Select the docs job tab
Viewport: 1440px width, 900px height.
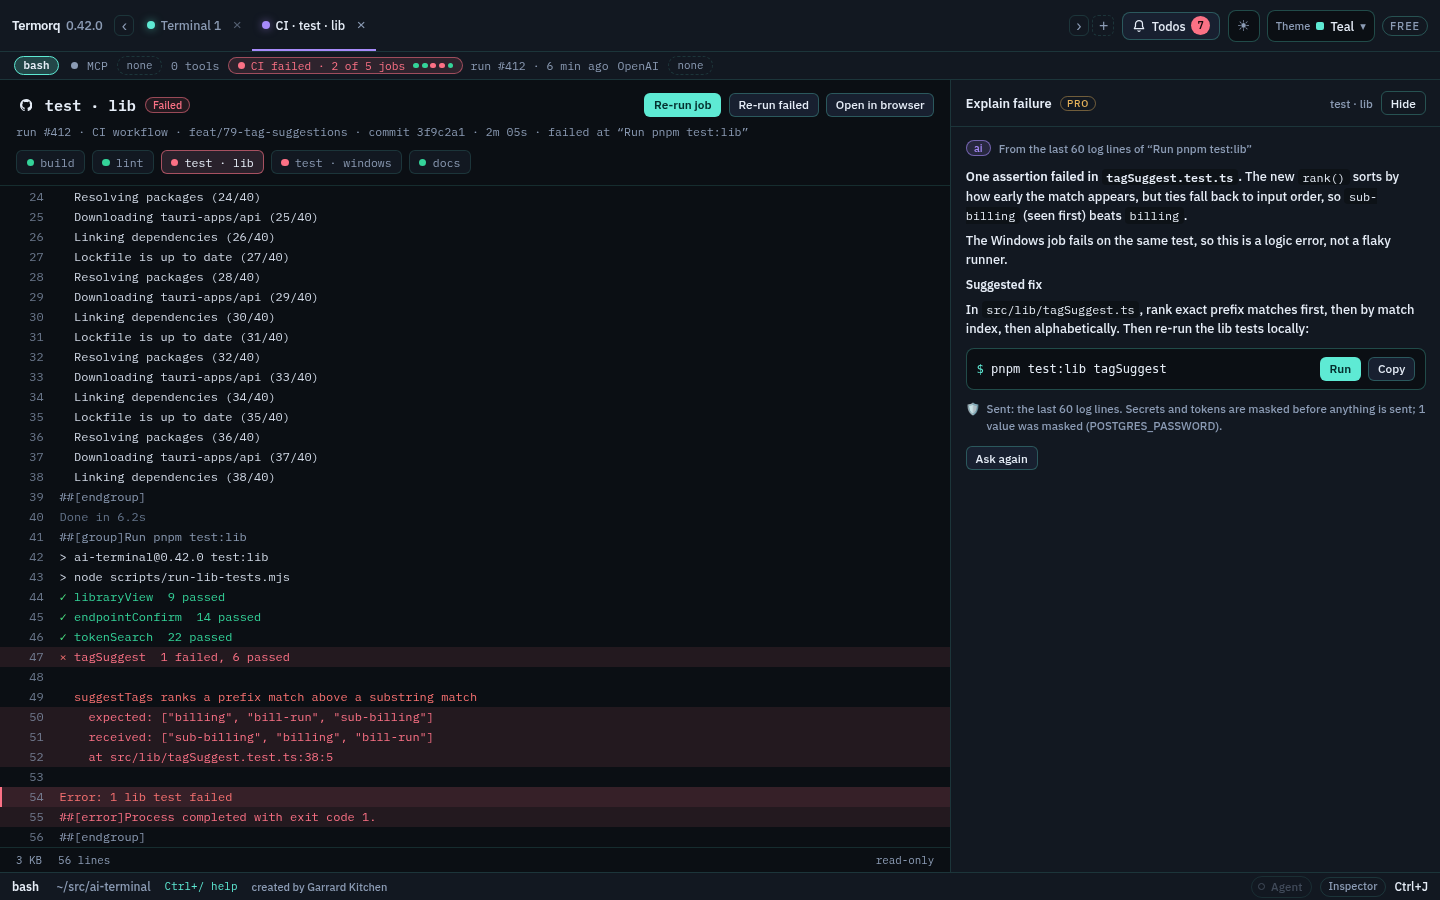click(x=440, y=163)
